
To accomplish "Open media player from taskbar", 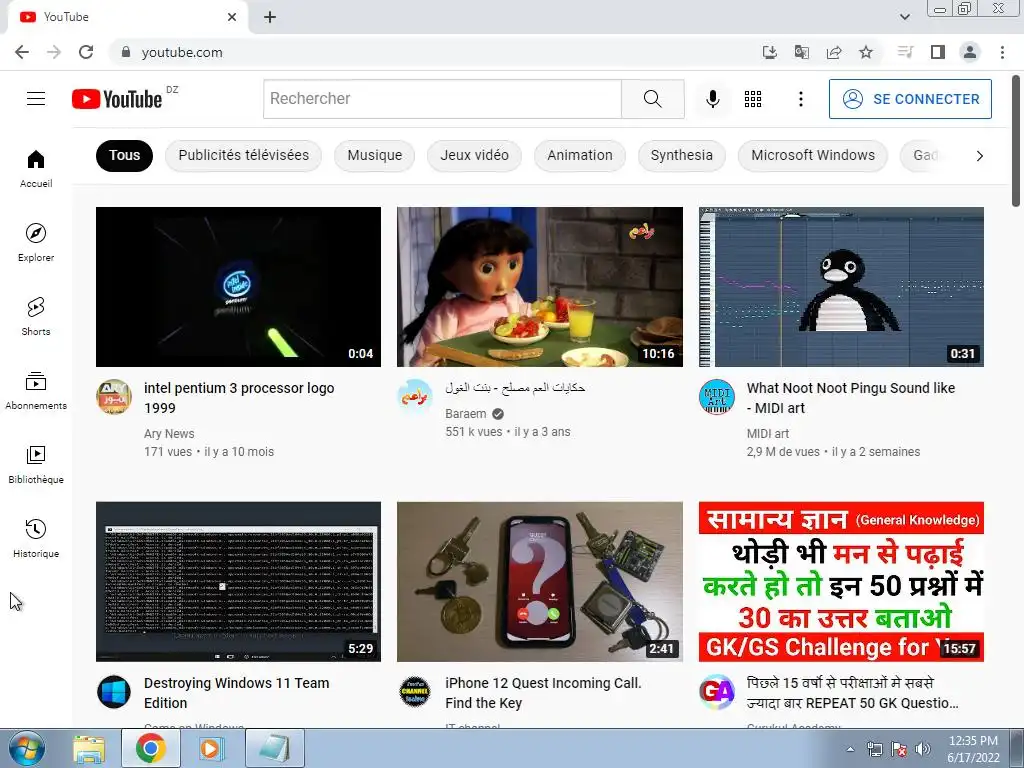I will [210, 748].
